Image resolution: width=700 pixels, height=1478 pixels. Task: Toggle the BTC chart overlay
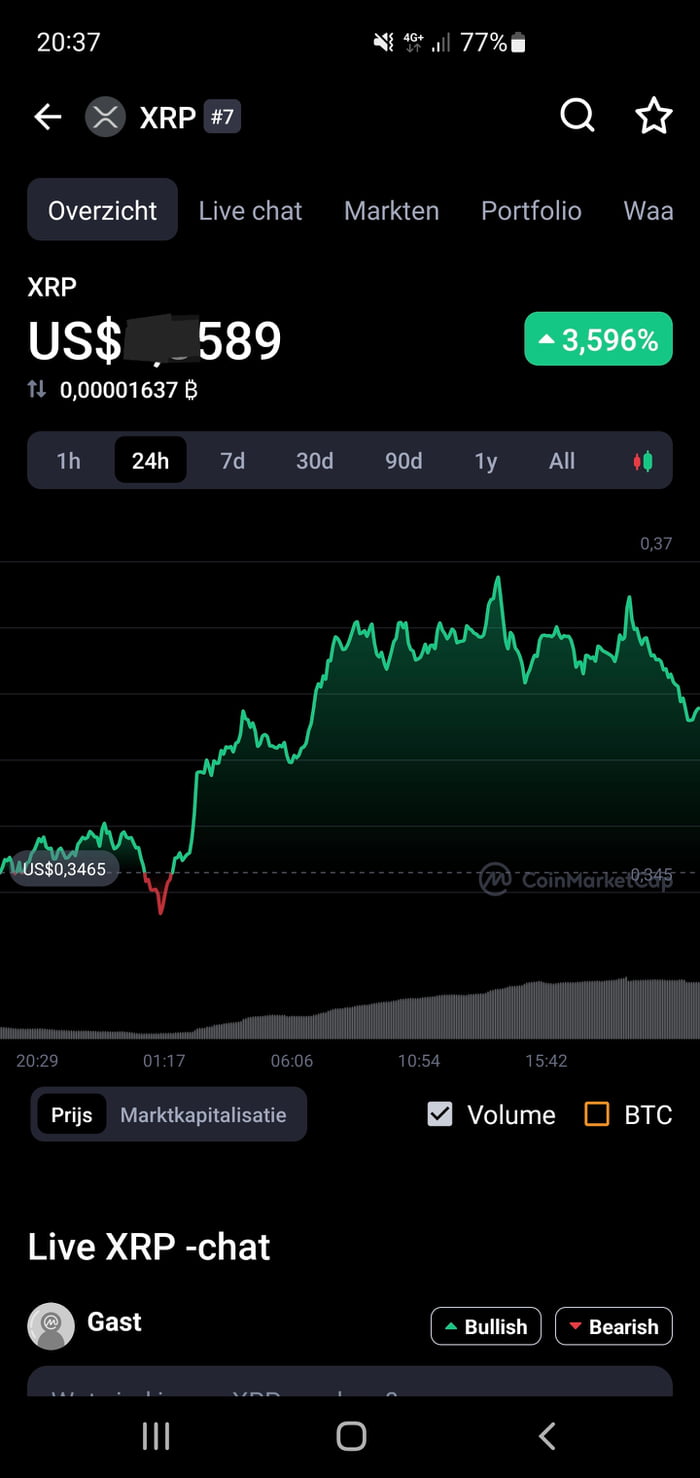tap(596, 1114)
